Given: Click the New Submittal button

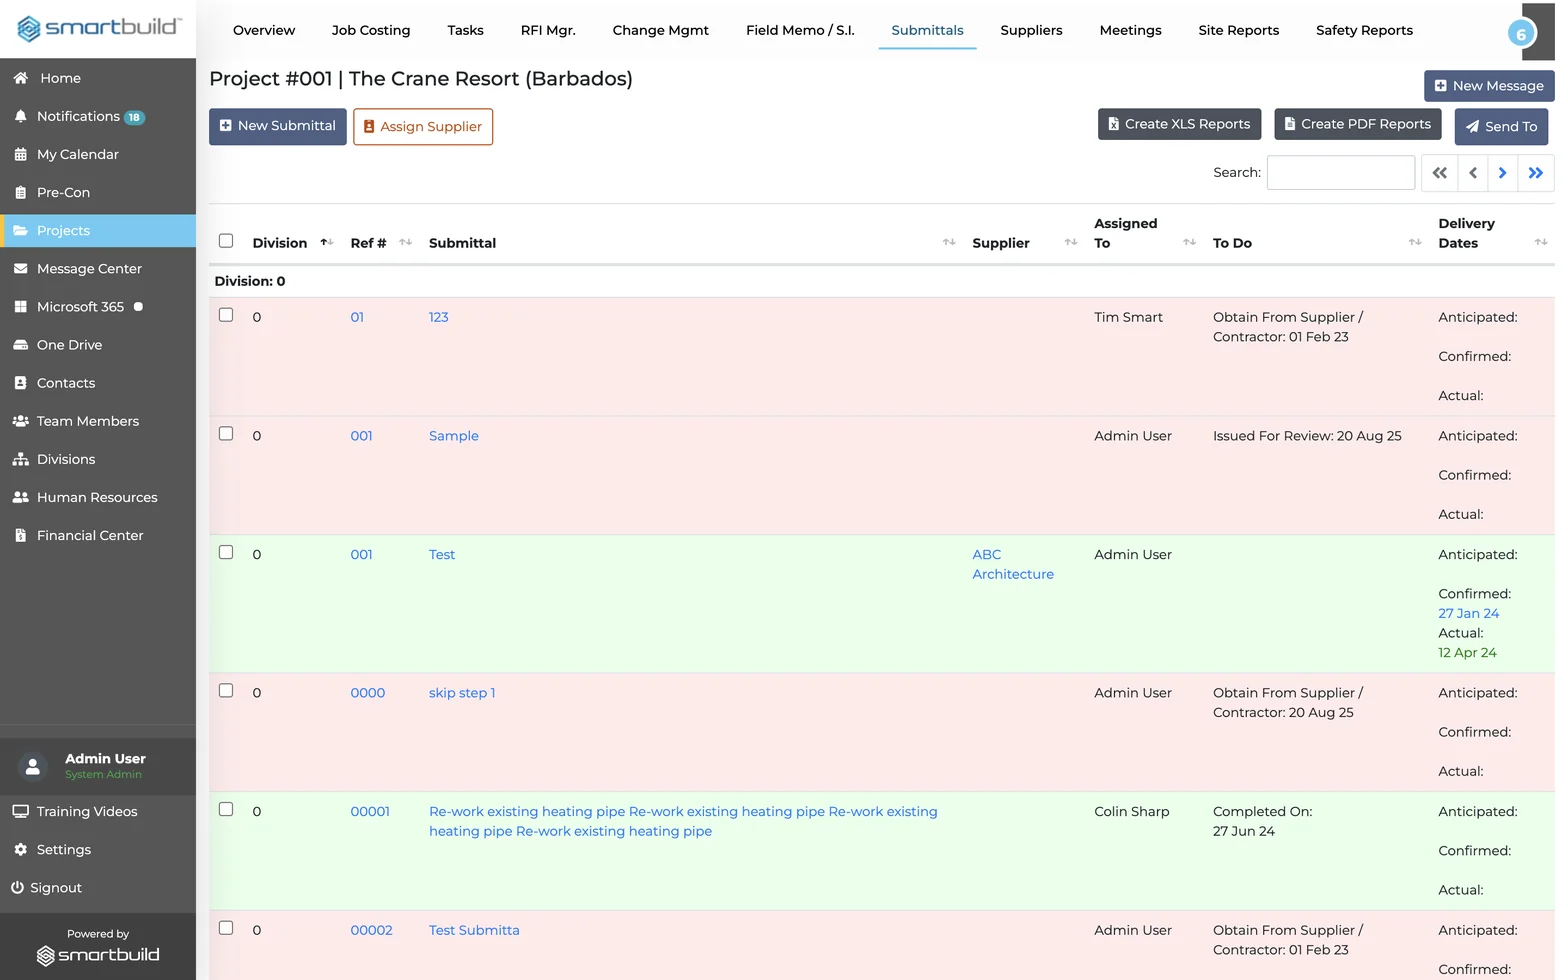Looking at the screenshot, I should coord(278,126).
